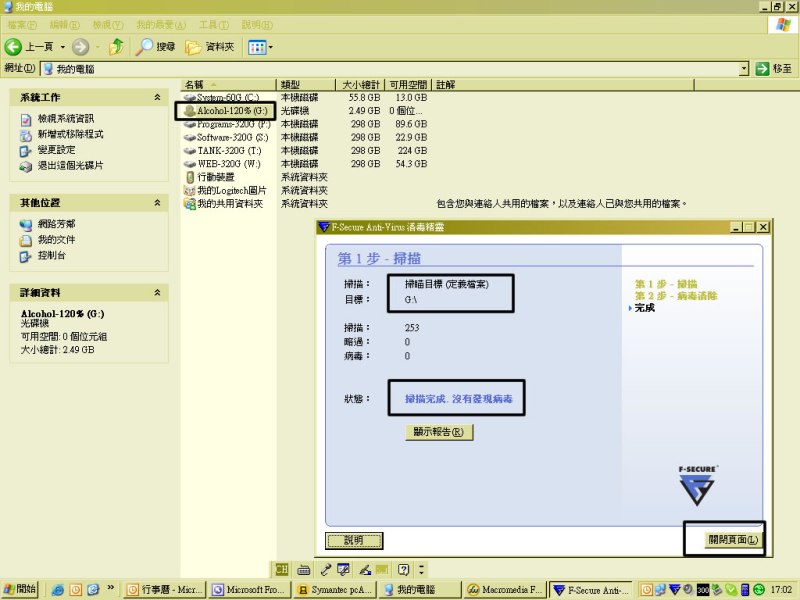
Task: Sort by the 名稱 column header
Action: click(228, 85)
